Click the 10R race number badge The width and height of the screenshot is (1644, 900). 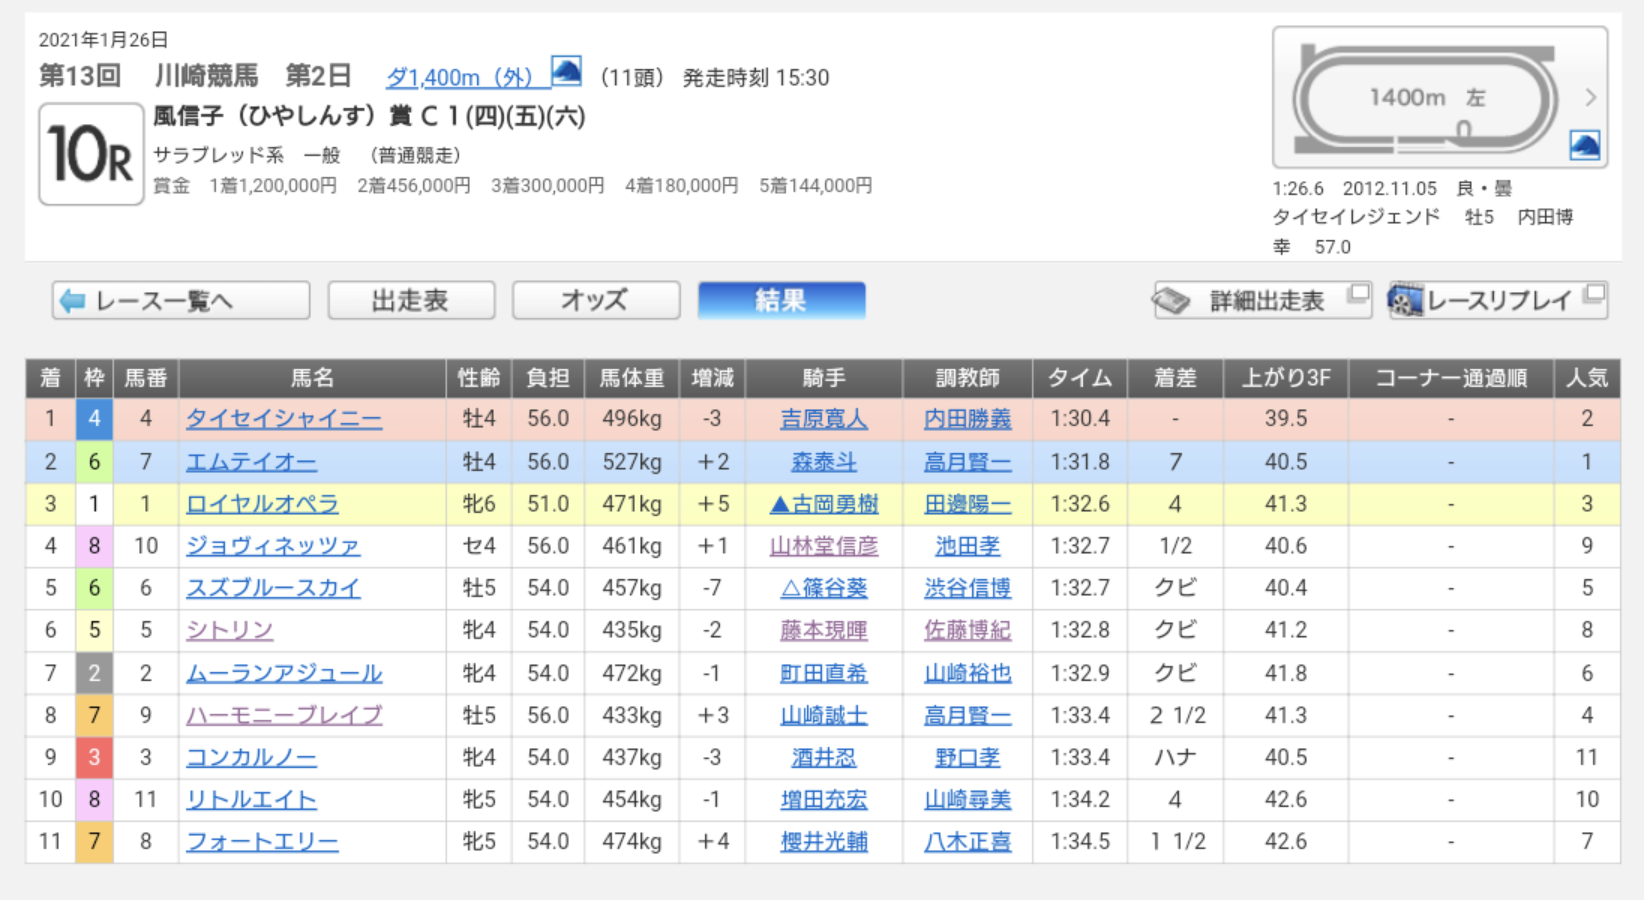coord(91,155)
